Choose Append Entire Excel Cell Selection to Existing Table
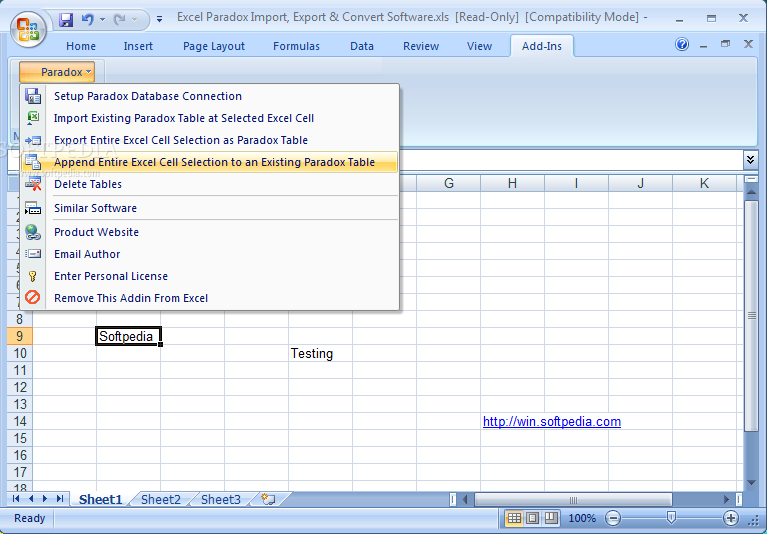The height and width of the screenshot is (534, 767). (x=210, y=162)
